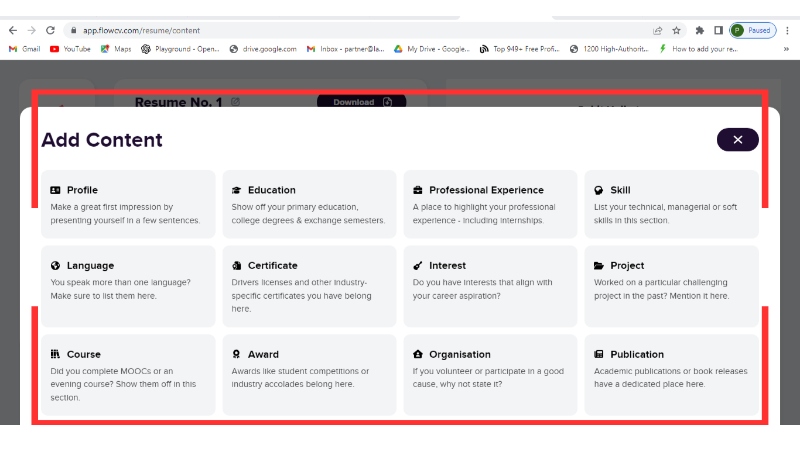Image resolution: width=800 pixels, height=449 pixels.
Task: Open the Chrome extensions puzzle icon
Action: [x=699, y=30]
